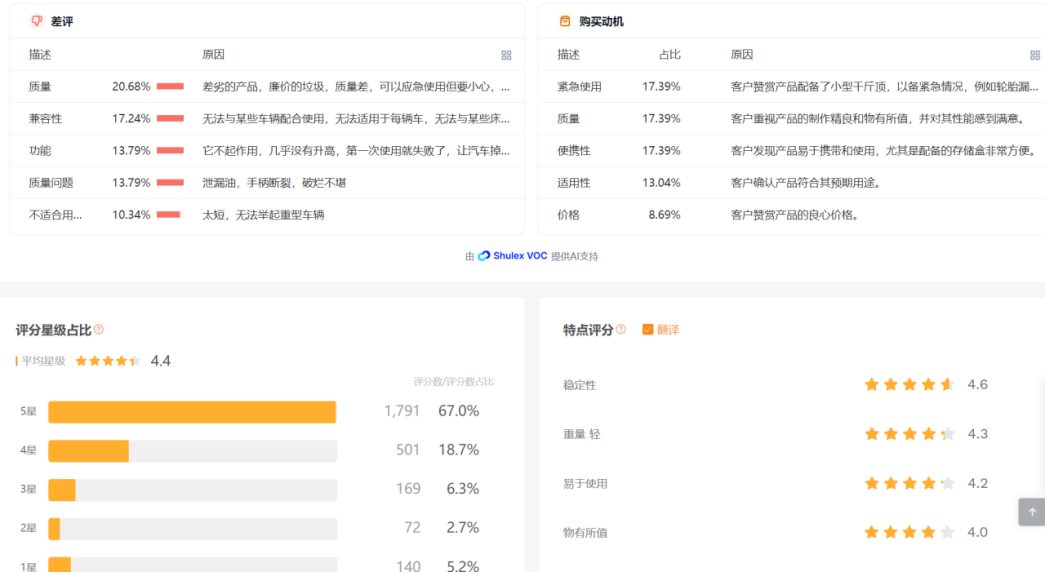This screenshot has width=1045, height=573.
Task: Select the 质量 row in 差评 table
Action: 266,87
